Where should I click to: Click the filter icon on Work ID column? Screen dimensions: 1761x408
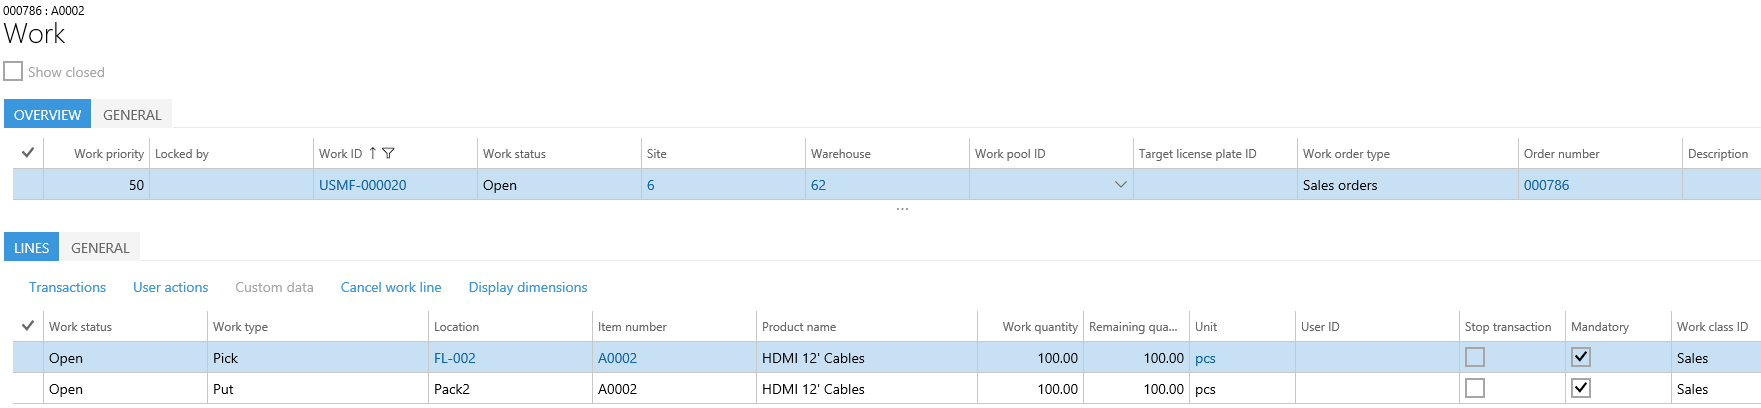pos(389,153)
